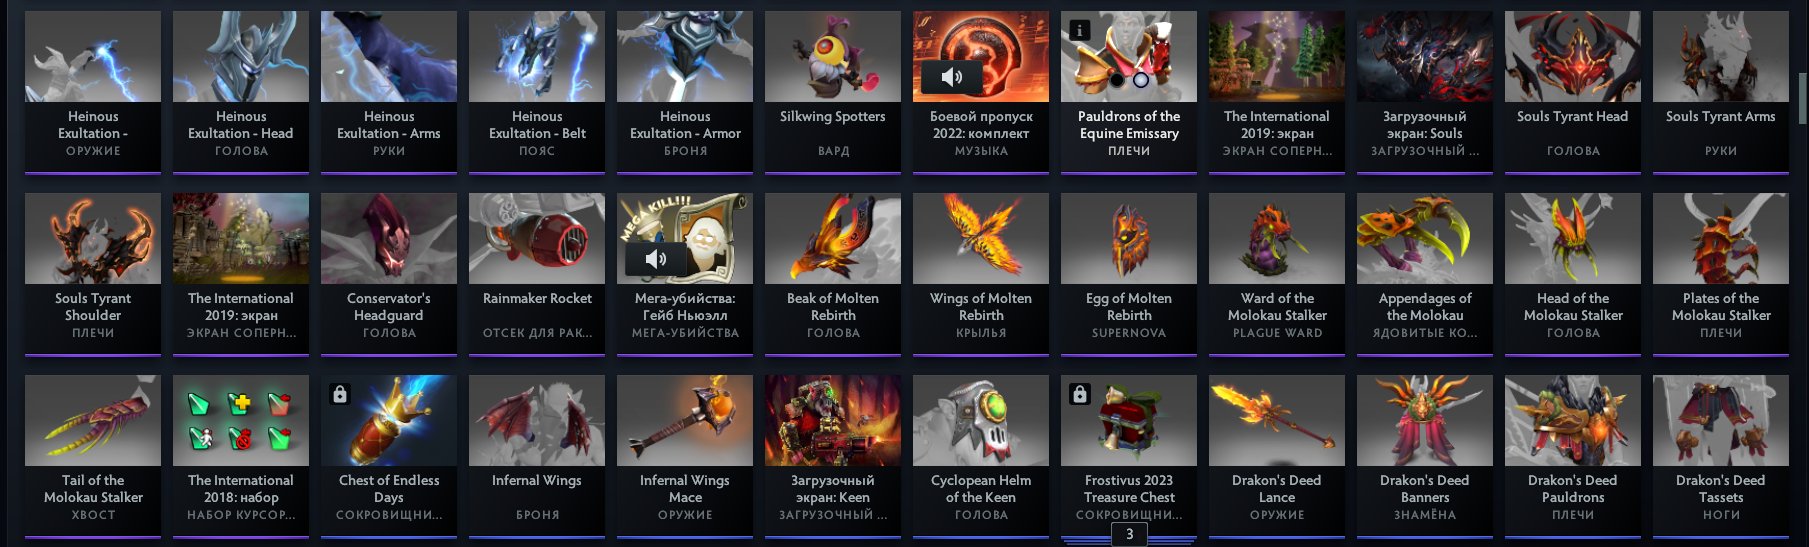Click the lock icon on Frostivus 2023 Treasure Chest
Viewport: 1809px width, 547px height.
(x=1080, y=394)
